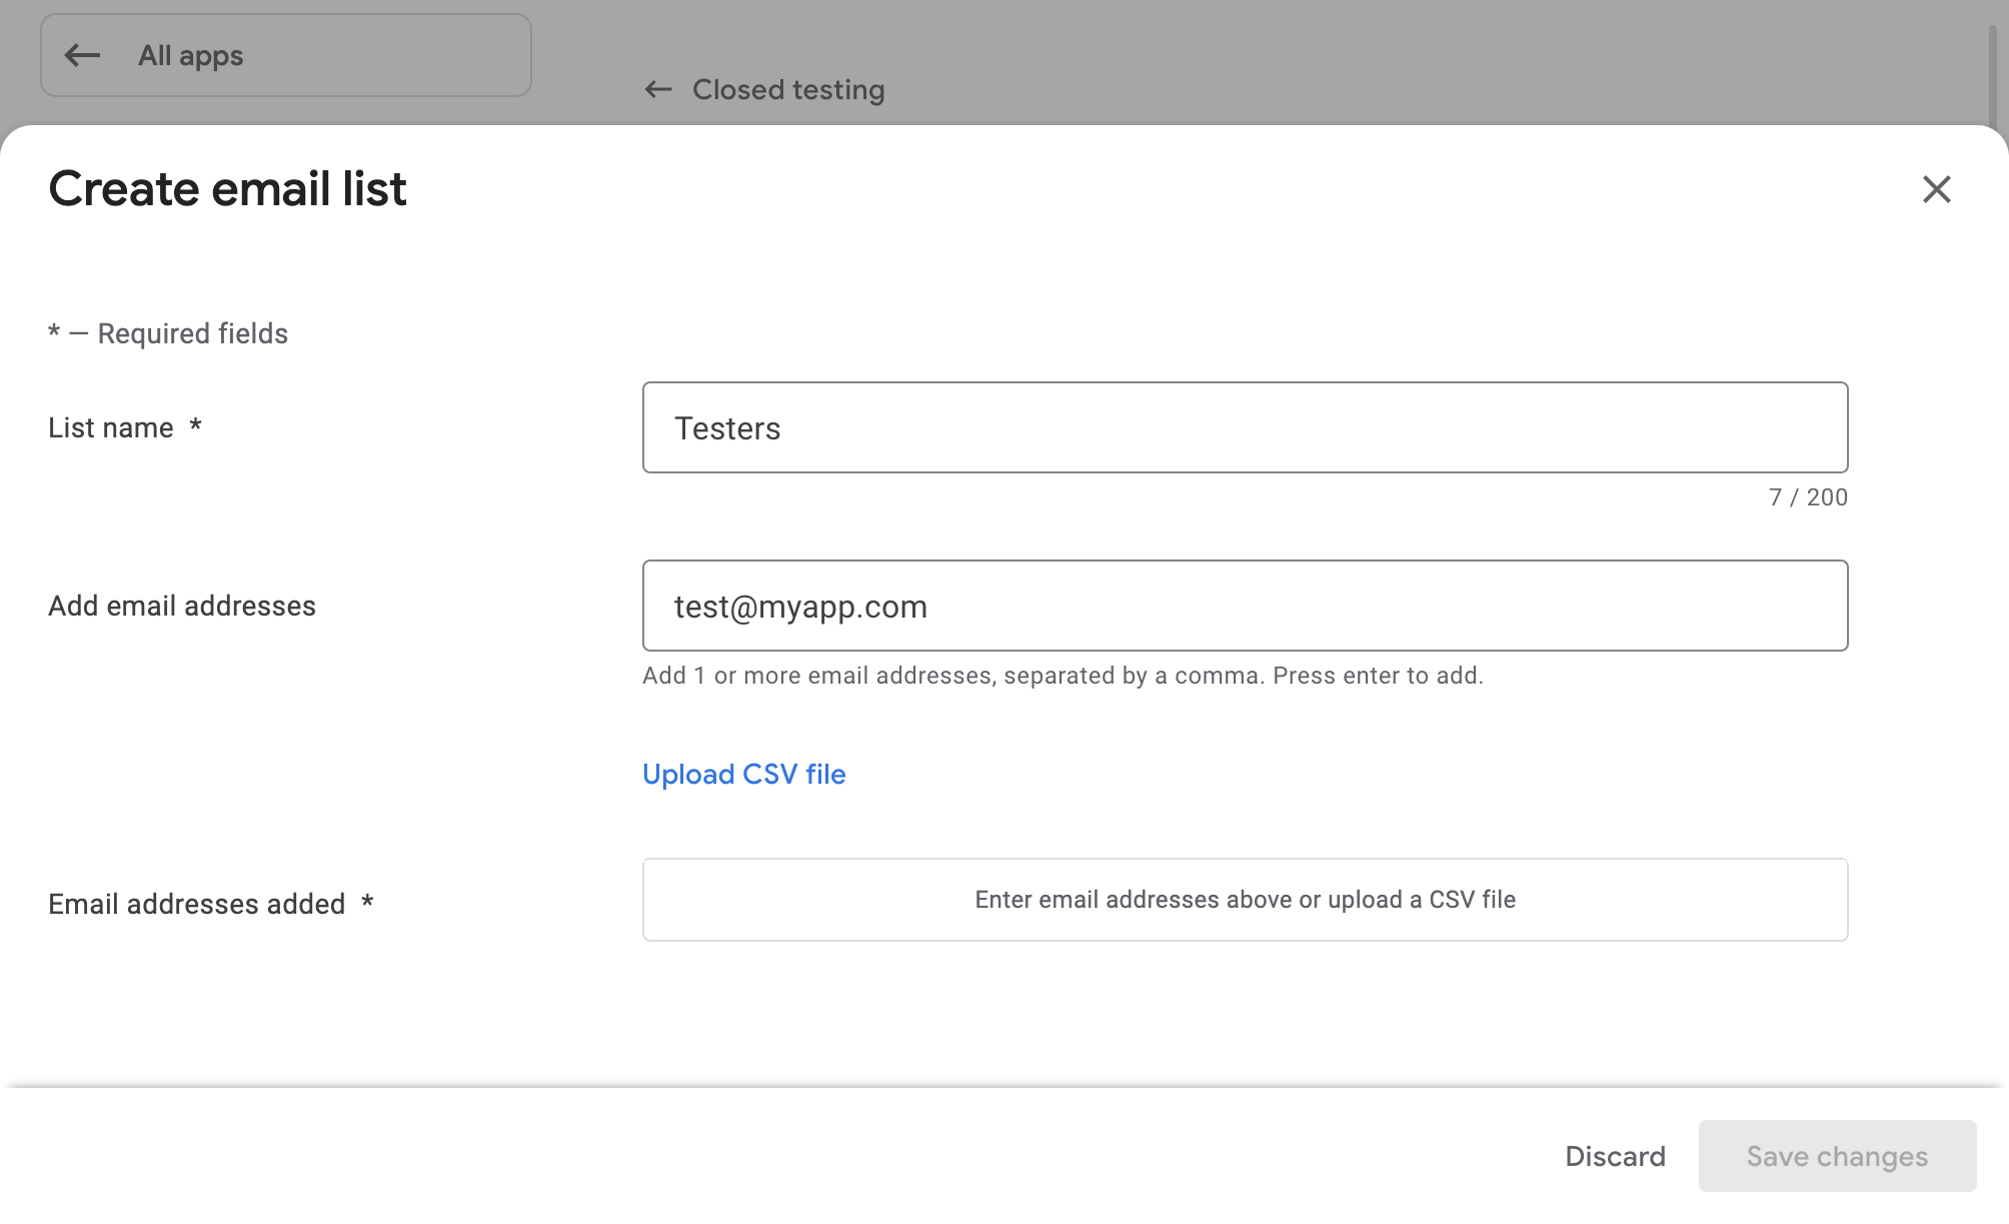The width and height of the screenshot is (2009, 1224).
Task: Click the Closed testing heading text
Action: (x=788, y=90)
